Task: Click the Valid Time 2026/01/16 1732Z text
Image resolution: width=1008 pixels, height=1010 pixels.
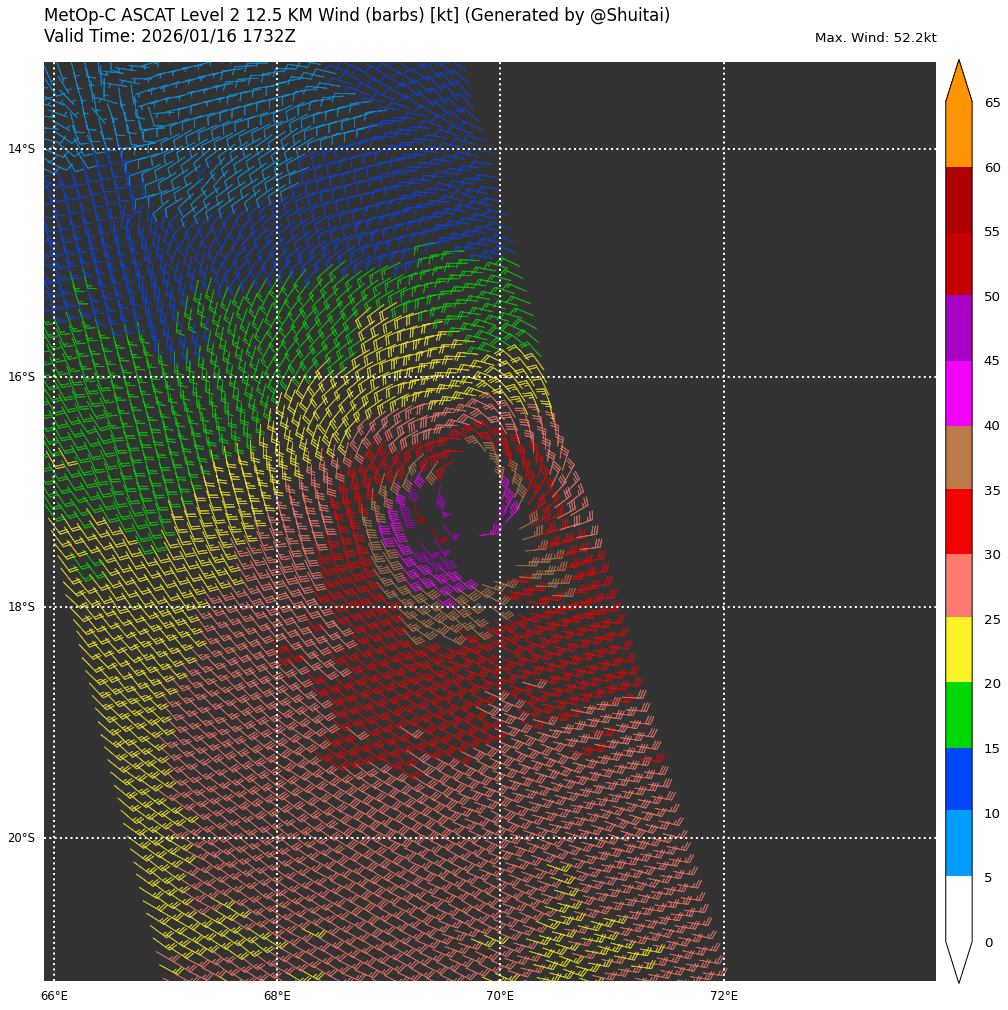Action: click(x=170, y=37)
